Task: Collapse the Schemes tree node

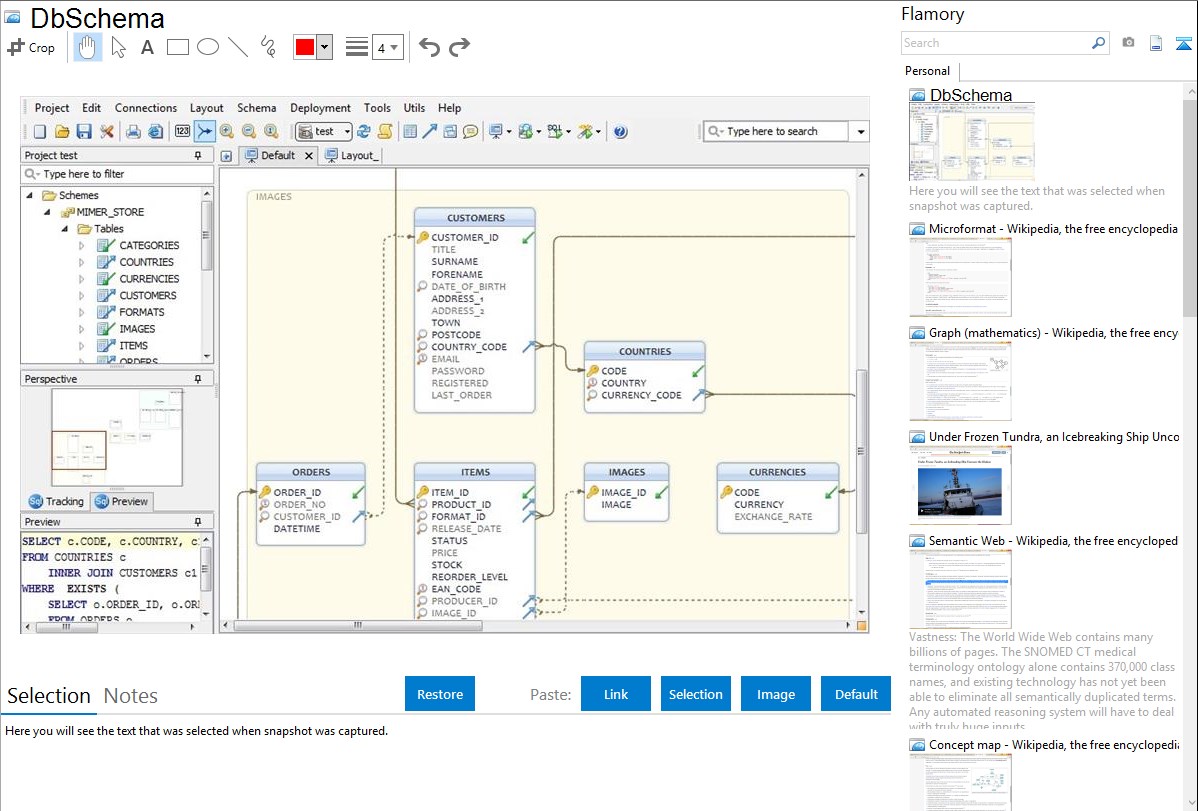Action: [x=30, y=196]
